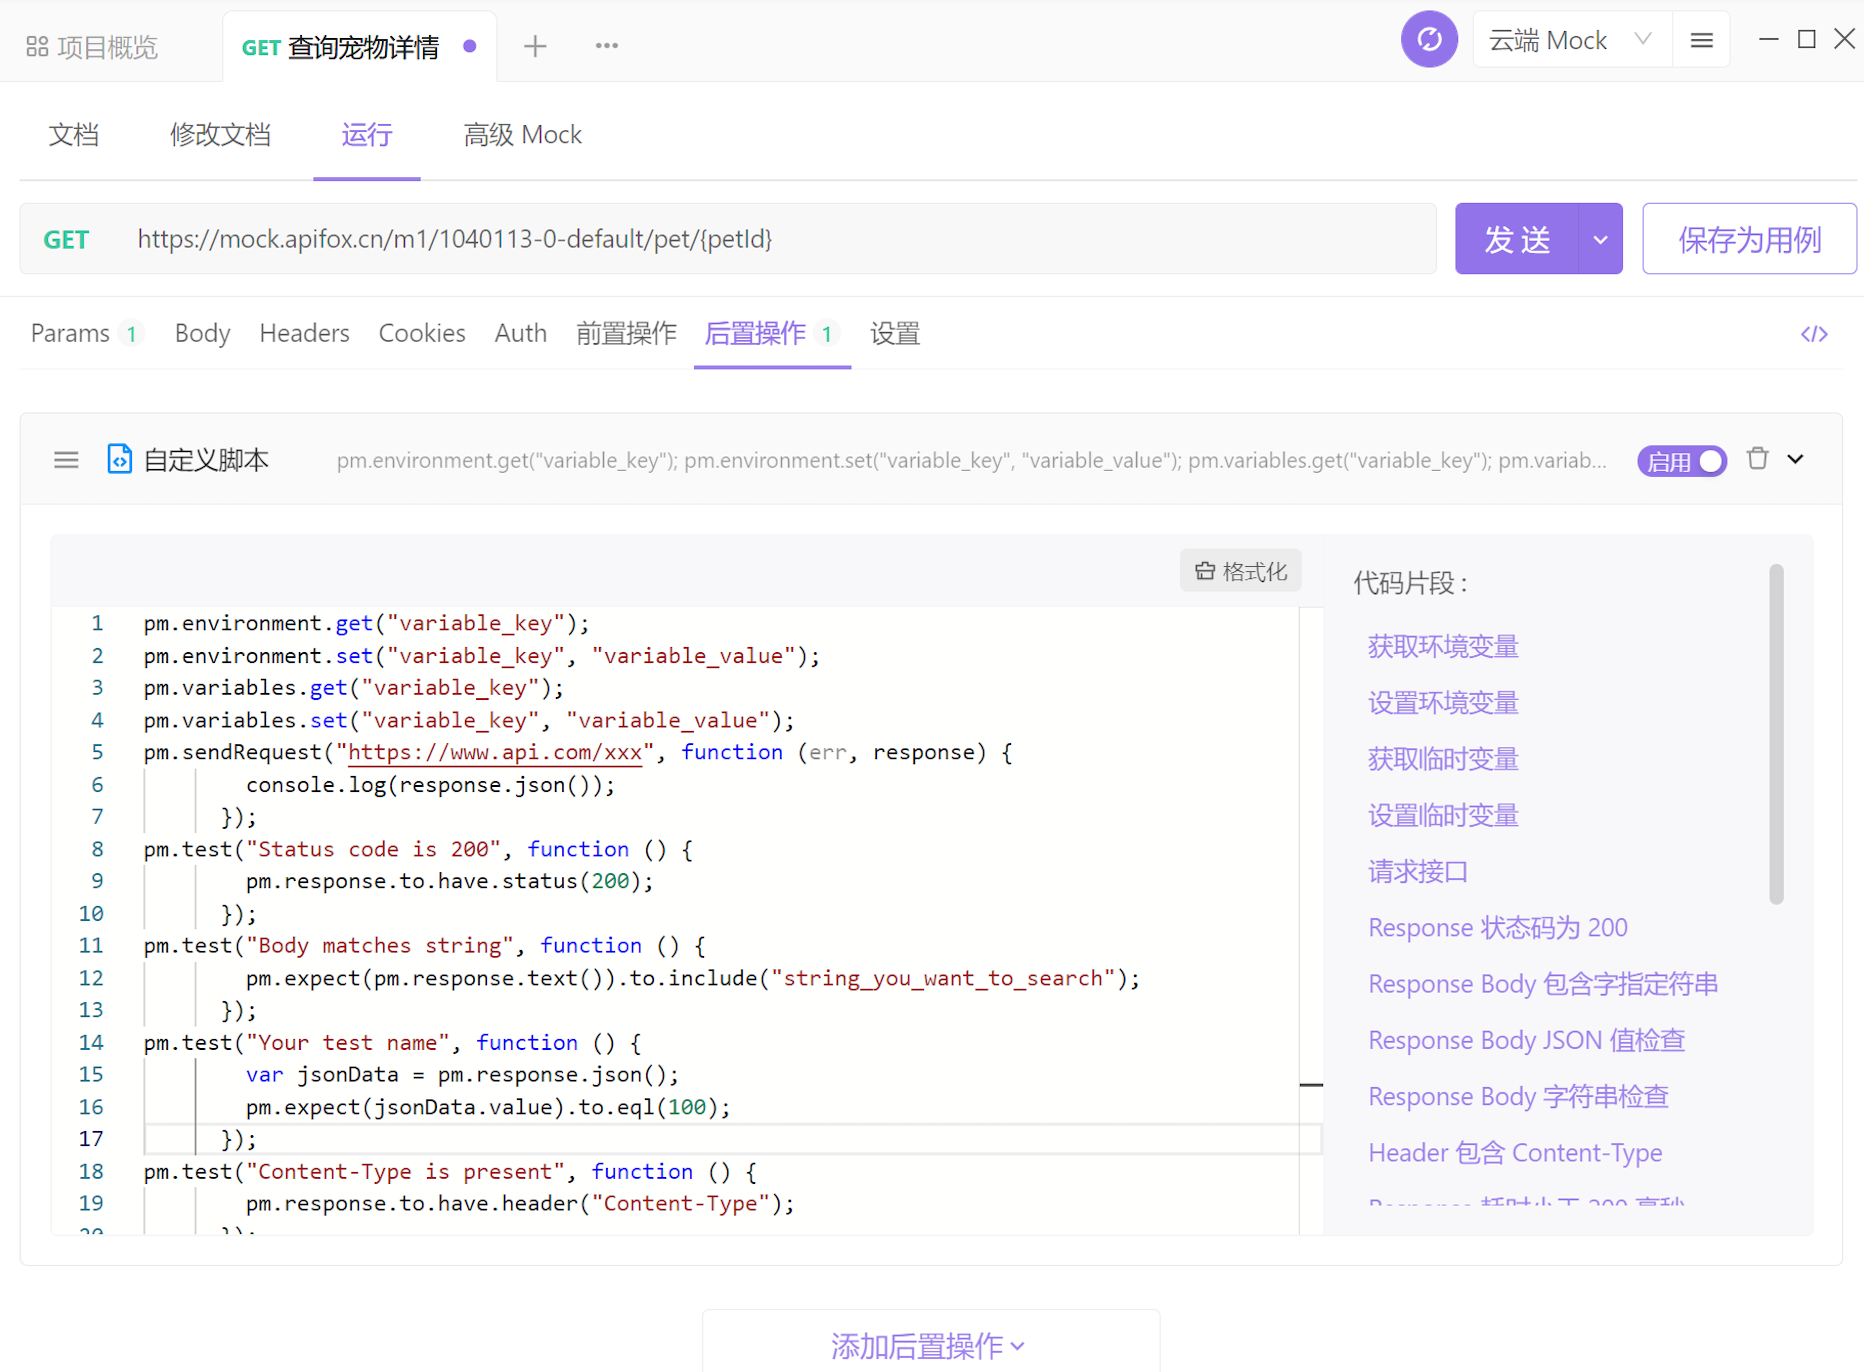Select the GET method selector

pos(67,240)
